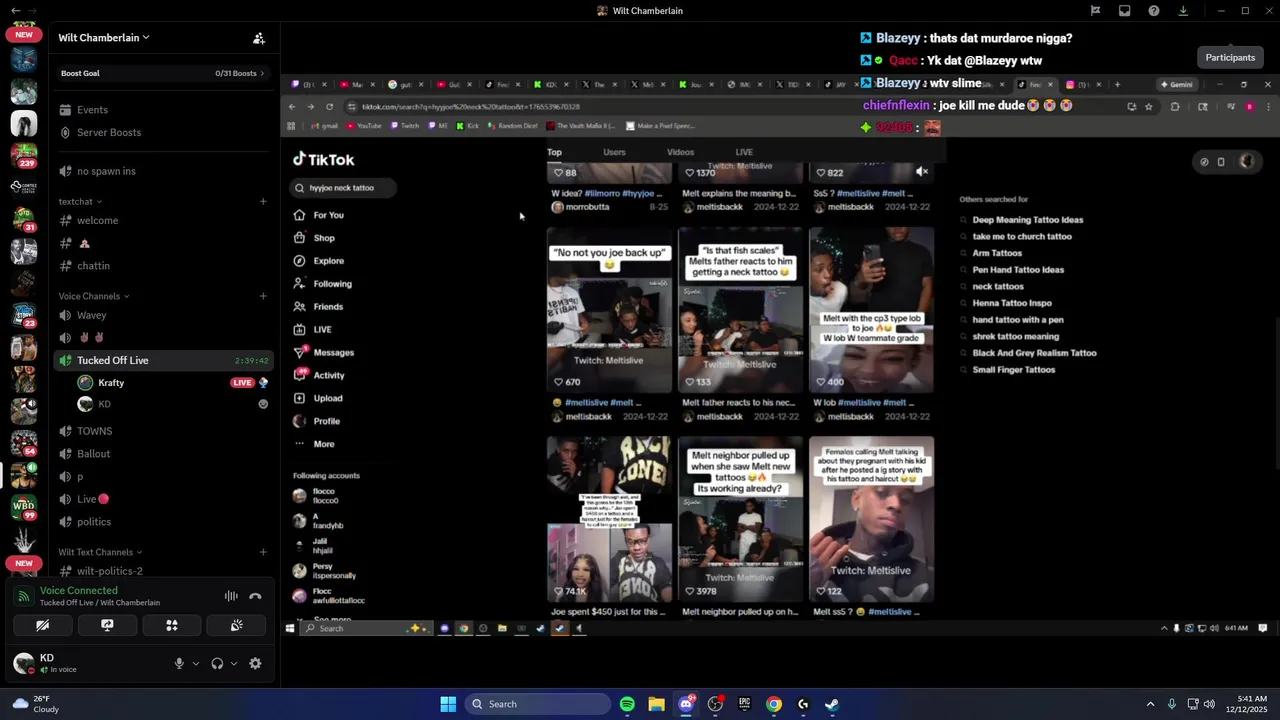This screenshot has width=1280, height=720.
Task: Collapse the Wilt Text Channels category
Action: coord(100,552)
